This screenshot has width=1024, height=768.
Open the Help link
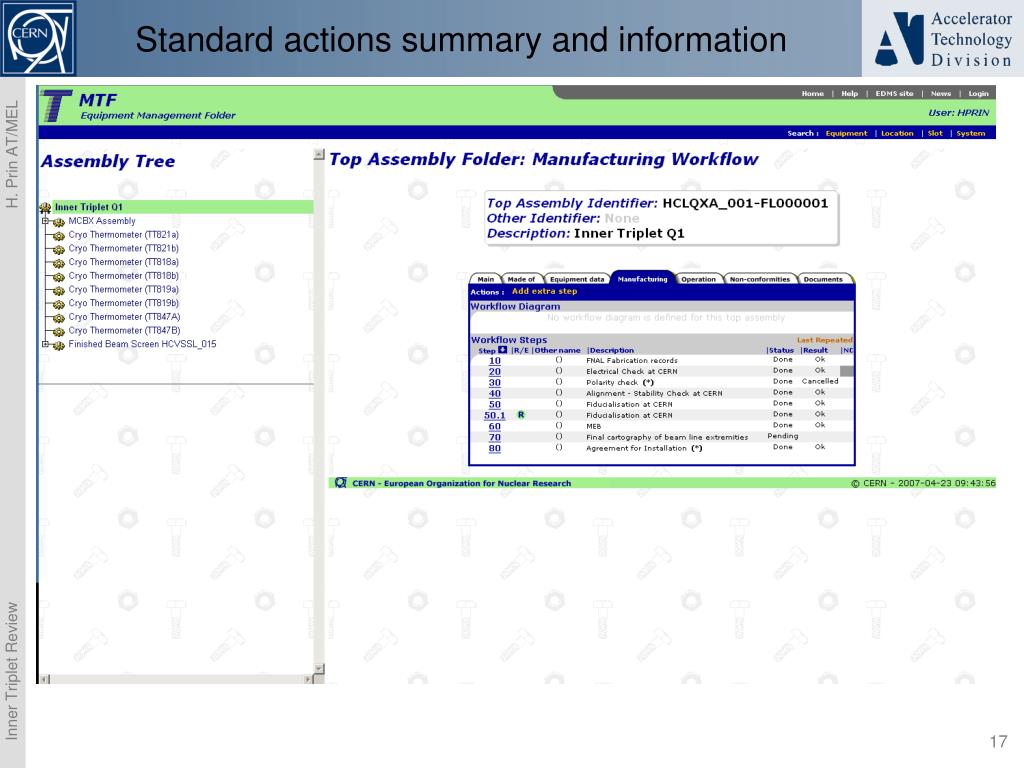click(x=849, y=93)
